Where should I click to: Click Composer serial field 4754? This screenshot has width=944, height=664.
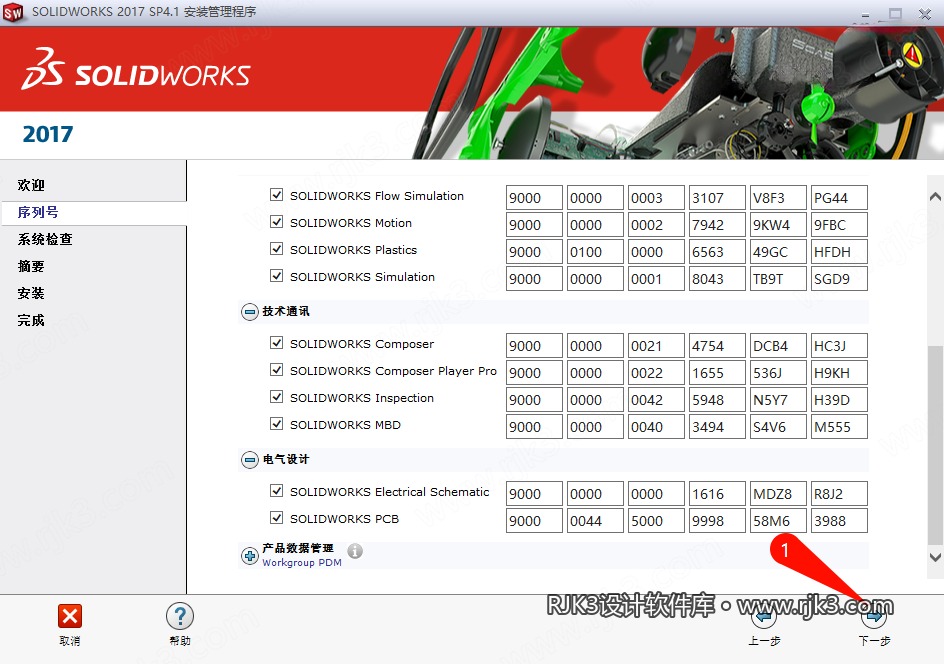717,346
